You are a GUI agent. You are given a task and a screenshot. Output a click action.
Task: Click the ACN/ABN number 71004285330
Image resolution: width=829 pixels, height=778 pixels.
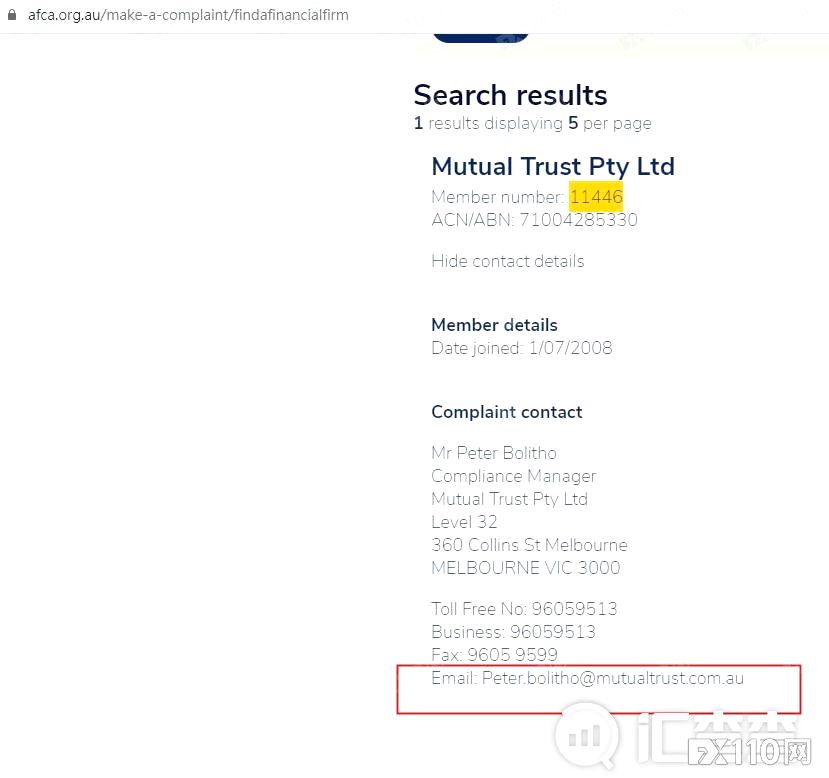tap(578, 220)
